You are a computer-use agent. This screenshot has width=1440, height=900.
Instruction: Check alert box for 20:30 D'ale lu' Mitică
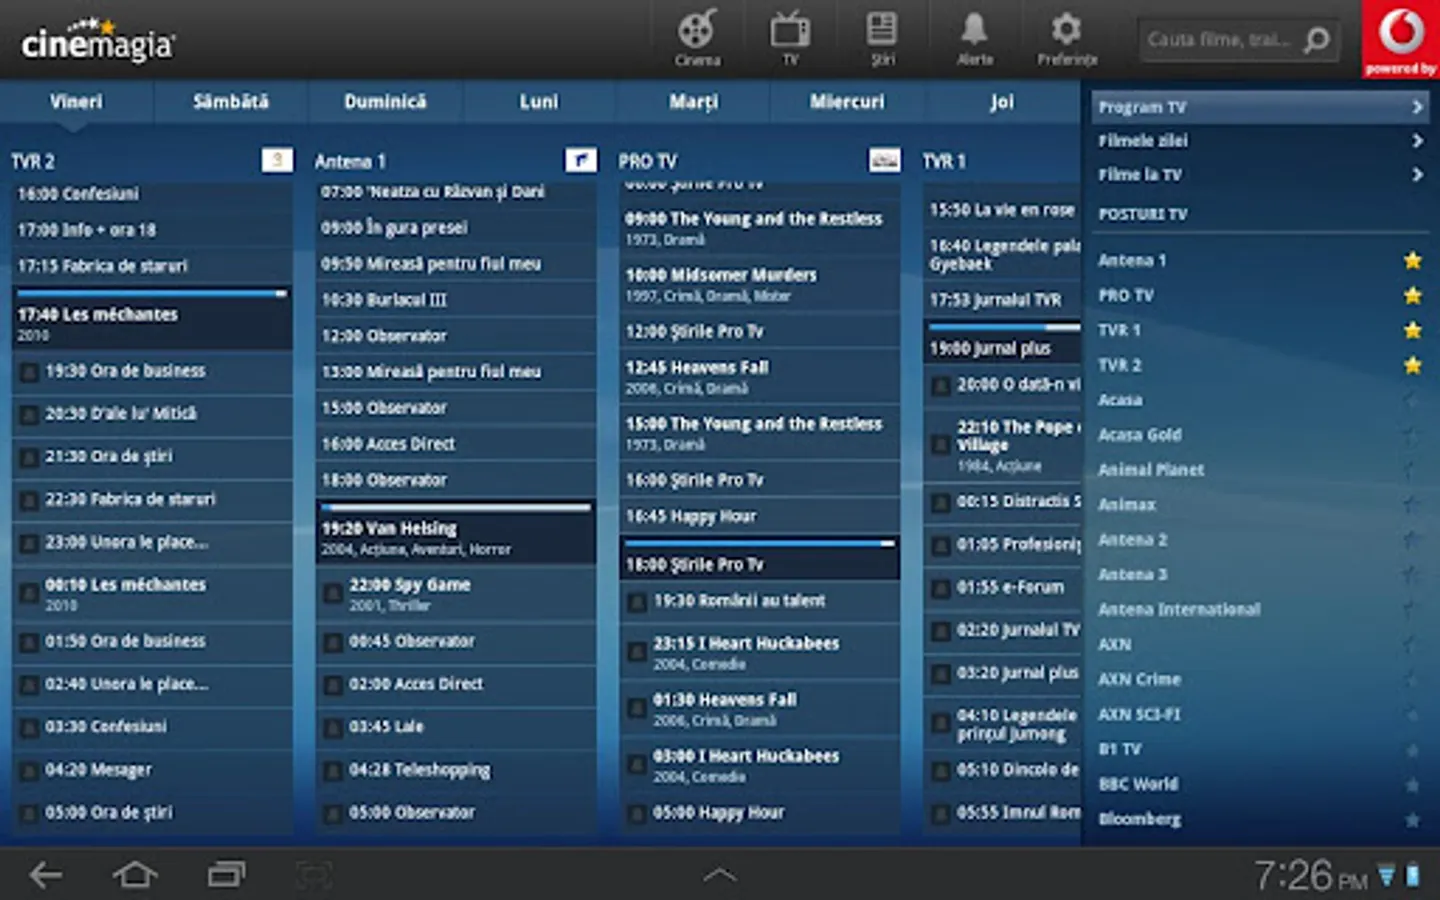(x=29, y=415)
